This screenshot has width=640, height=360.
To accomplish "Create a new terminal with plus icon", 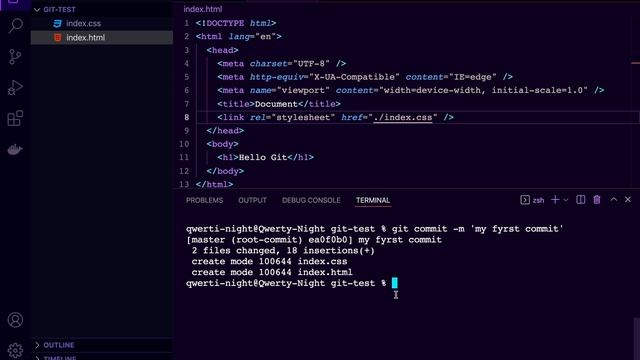I will point(555,200).
